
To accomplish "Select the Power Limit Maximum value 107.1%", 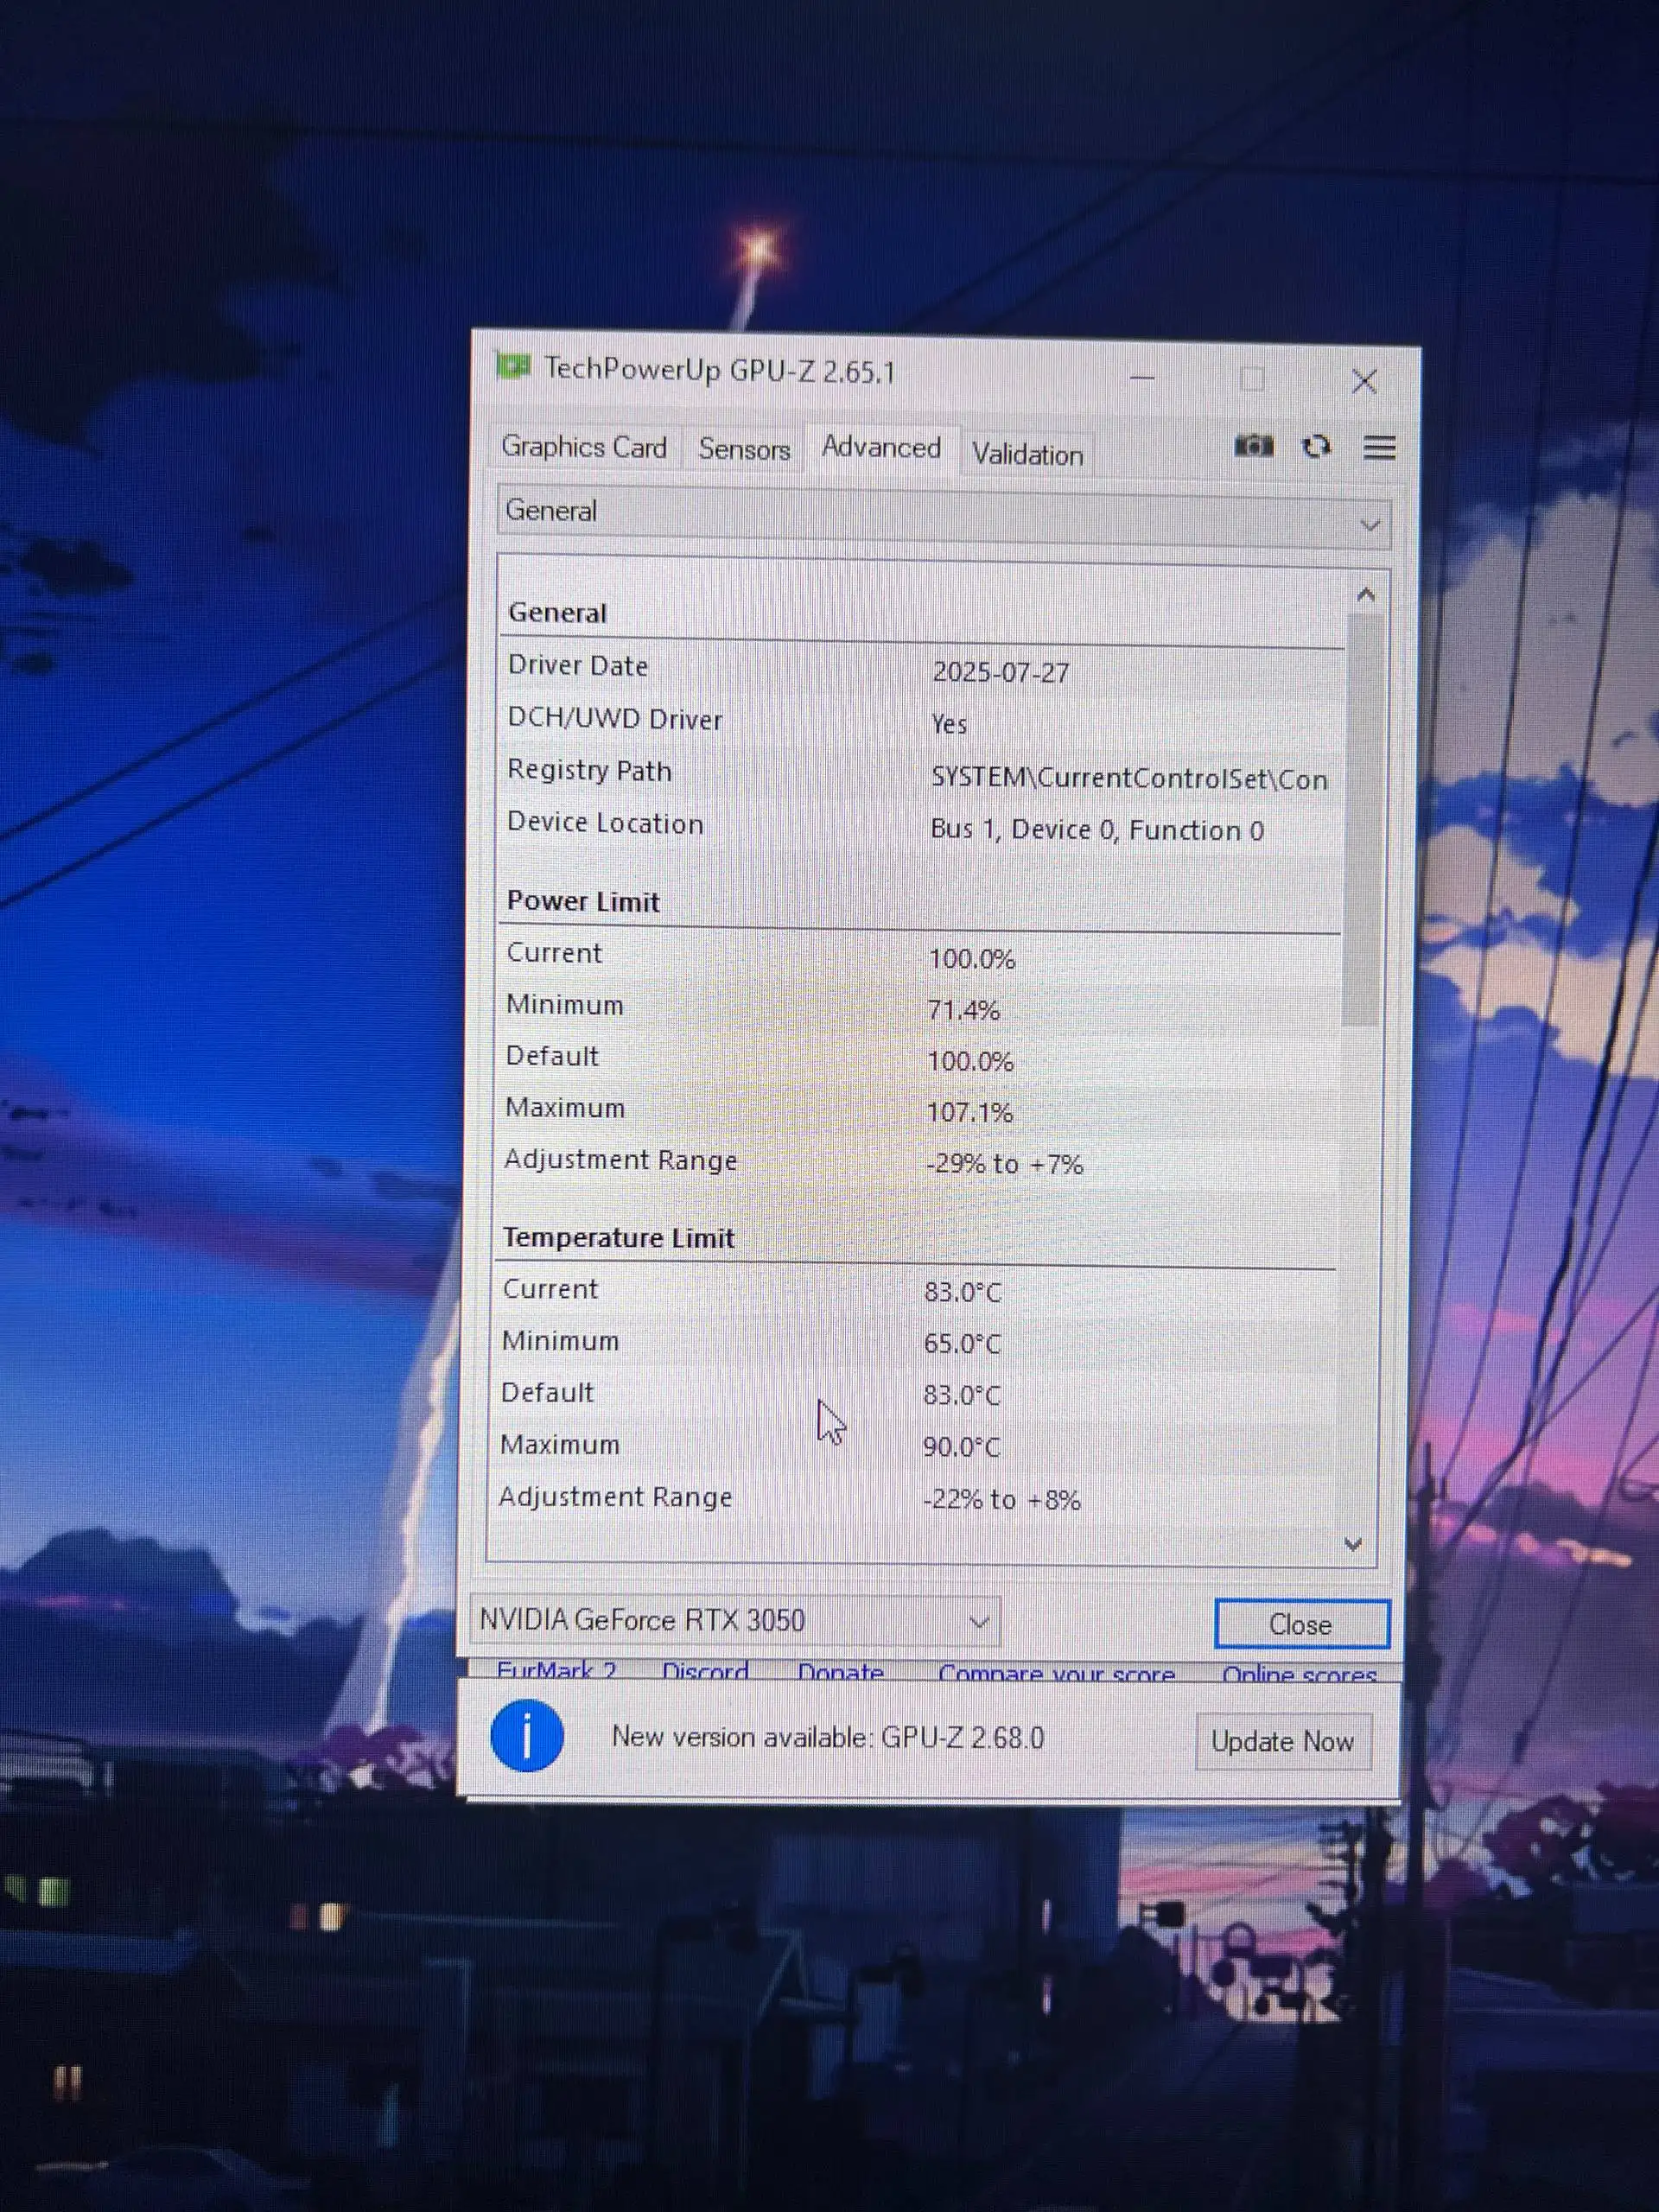I will 970,1112.
